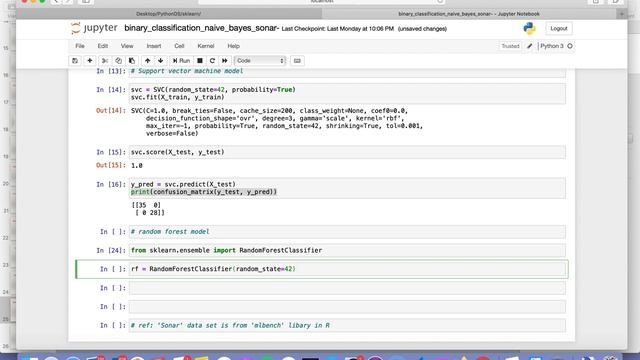This screenshot has width=640, height=360.
Task: Click the browser new tab plus button
Action: pyautogui.click(x=622, y=14)
